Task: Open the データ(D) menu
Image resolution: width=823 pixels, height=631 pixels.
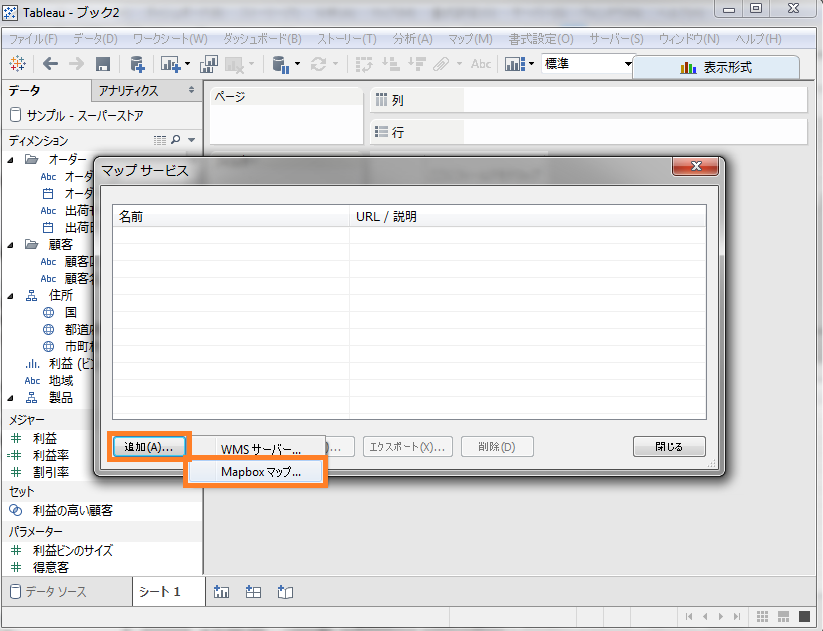Action: coord(95,39)
